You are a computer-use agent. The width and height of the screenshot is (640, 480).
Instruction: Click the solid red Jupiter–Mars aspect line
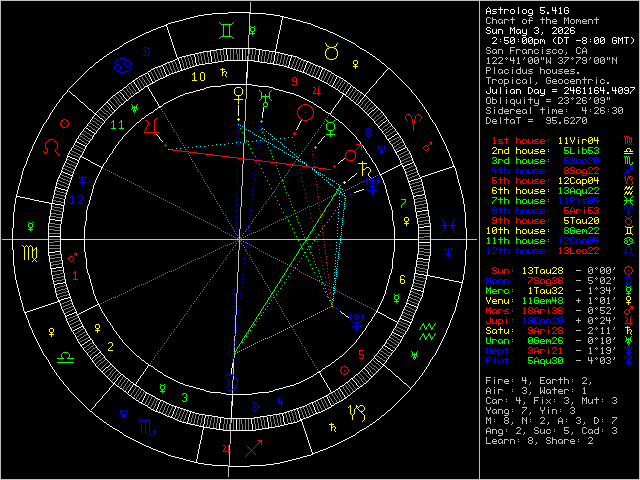249,159
